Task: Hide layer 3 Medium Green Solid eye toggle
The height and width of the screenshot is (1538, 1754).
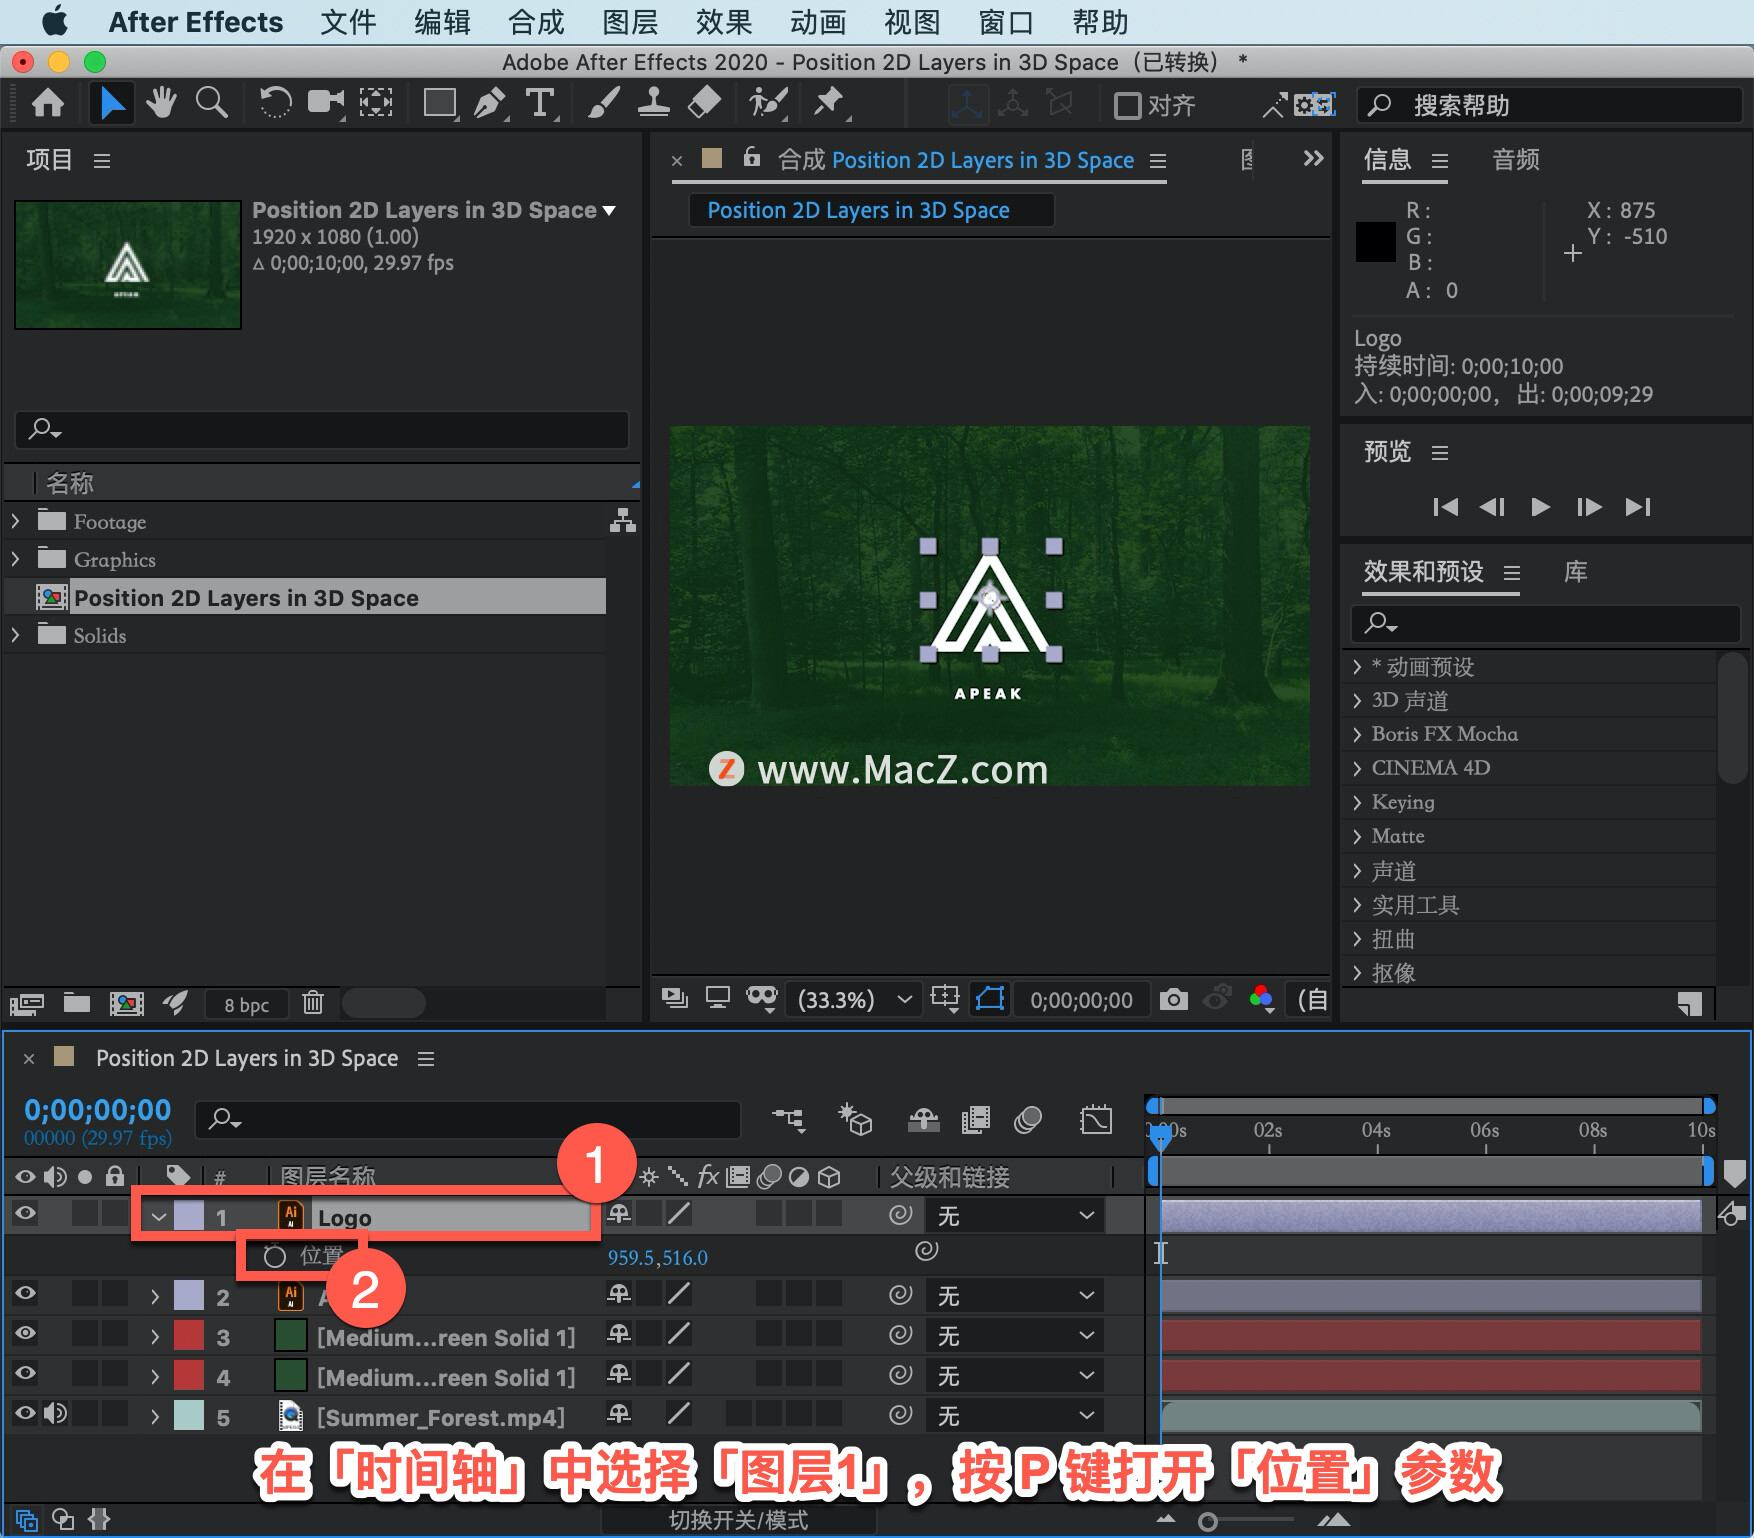Action: (25, 1333)
